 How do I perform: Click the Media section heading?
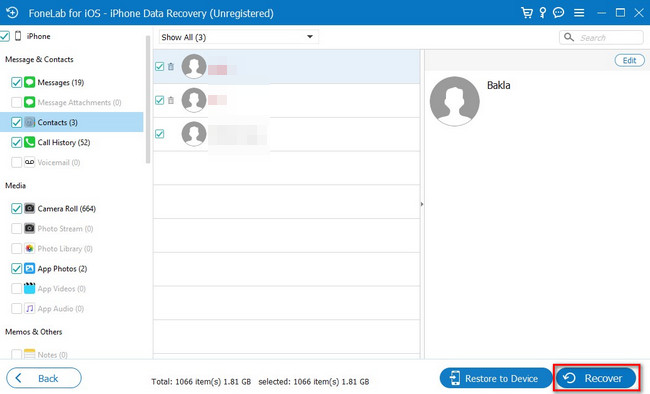click(15, 185)
